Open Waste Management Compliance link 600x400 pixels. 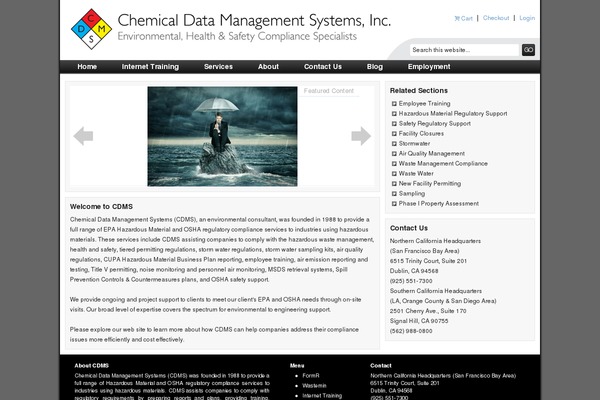pyautogui.click(x=443, y=163)
